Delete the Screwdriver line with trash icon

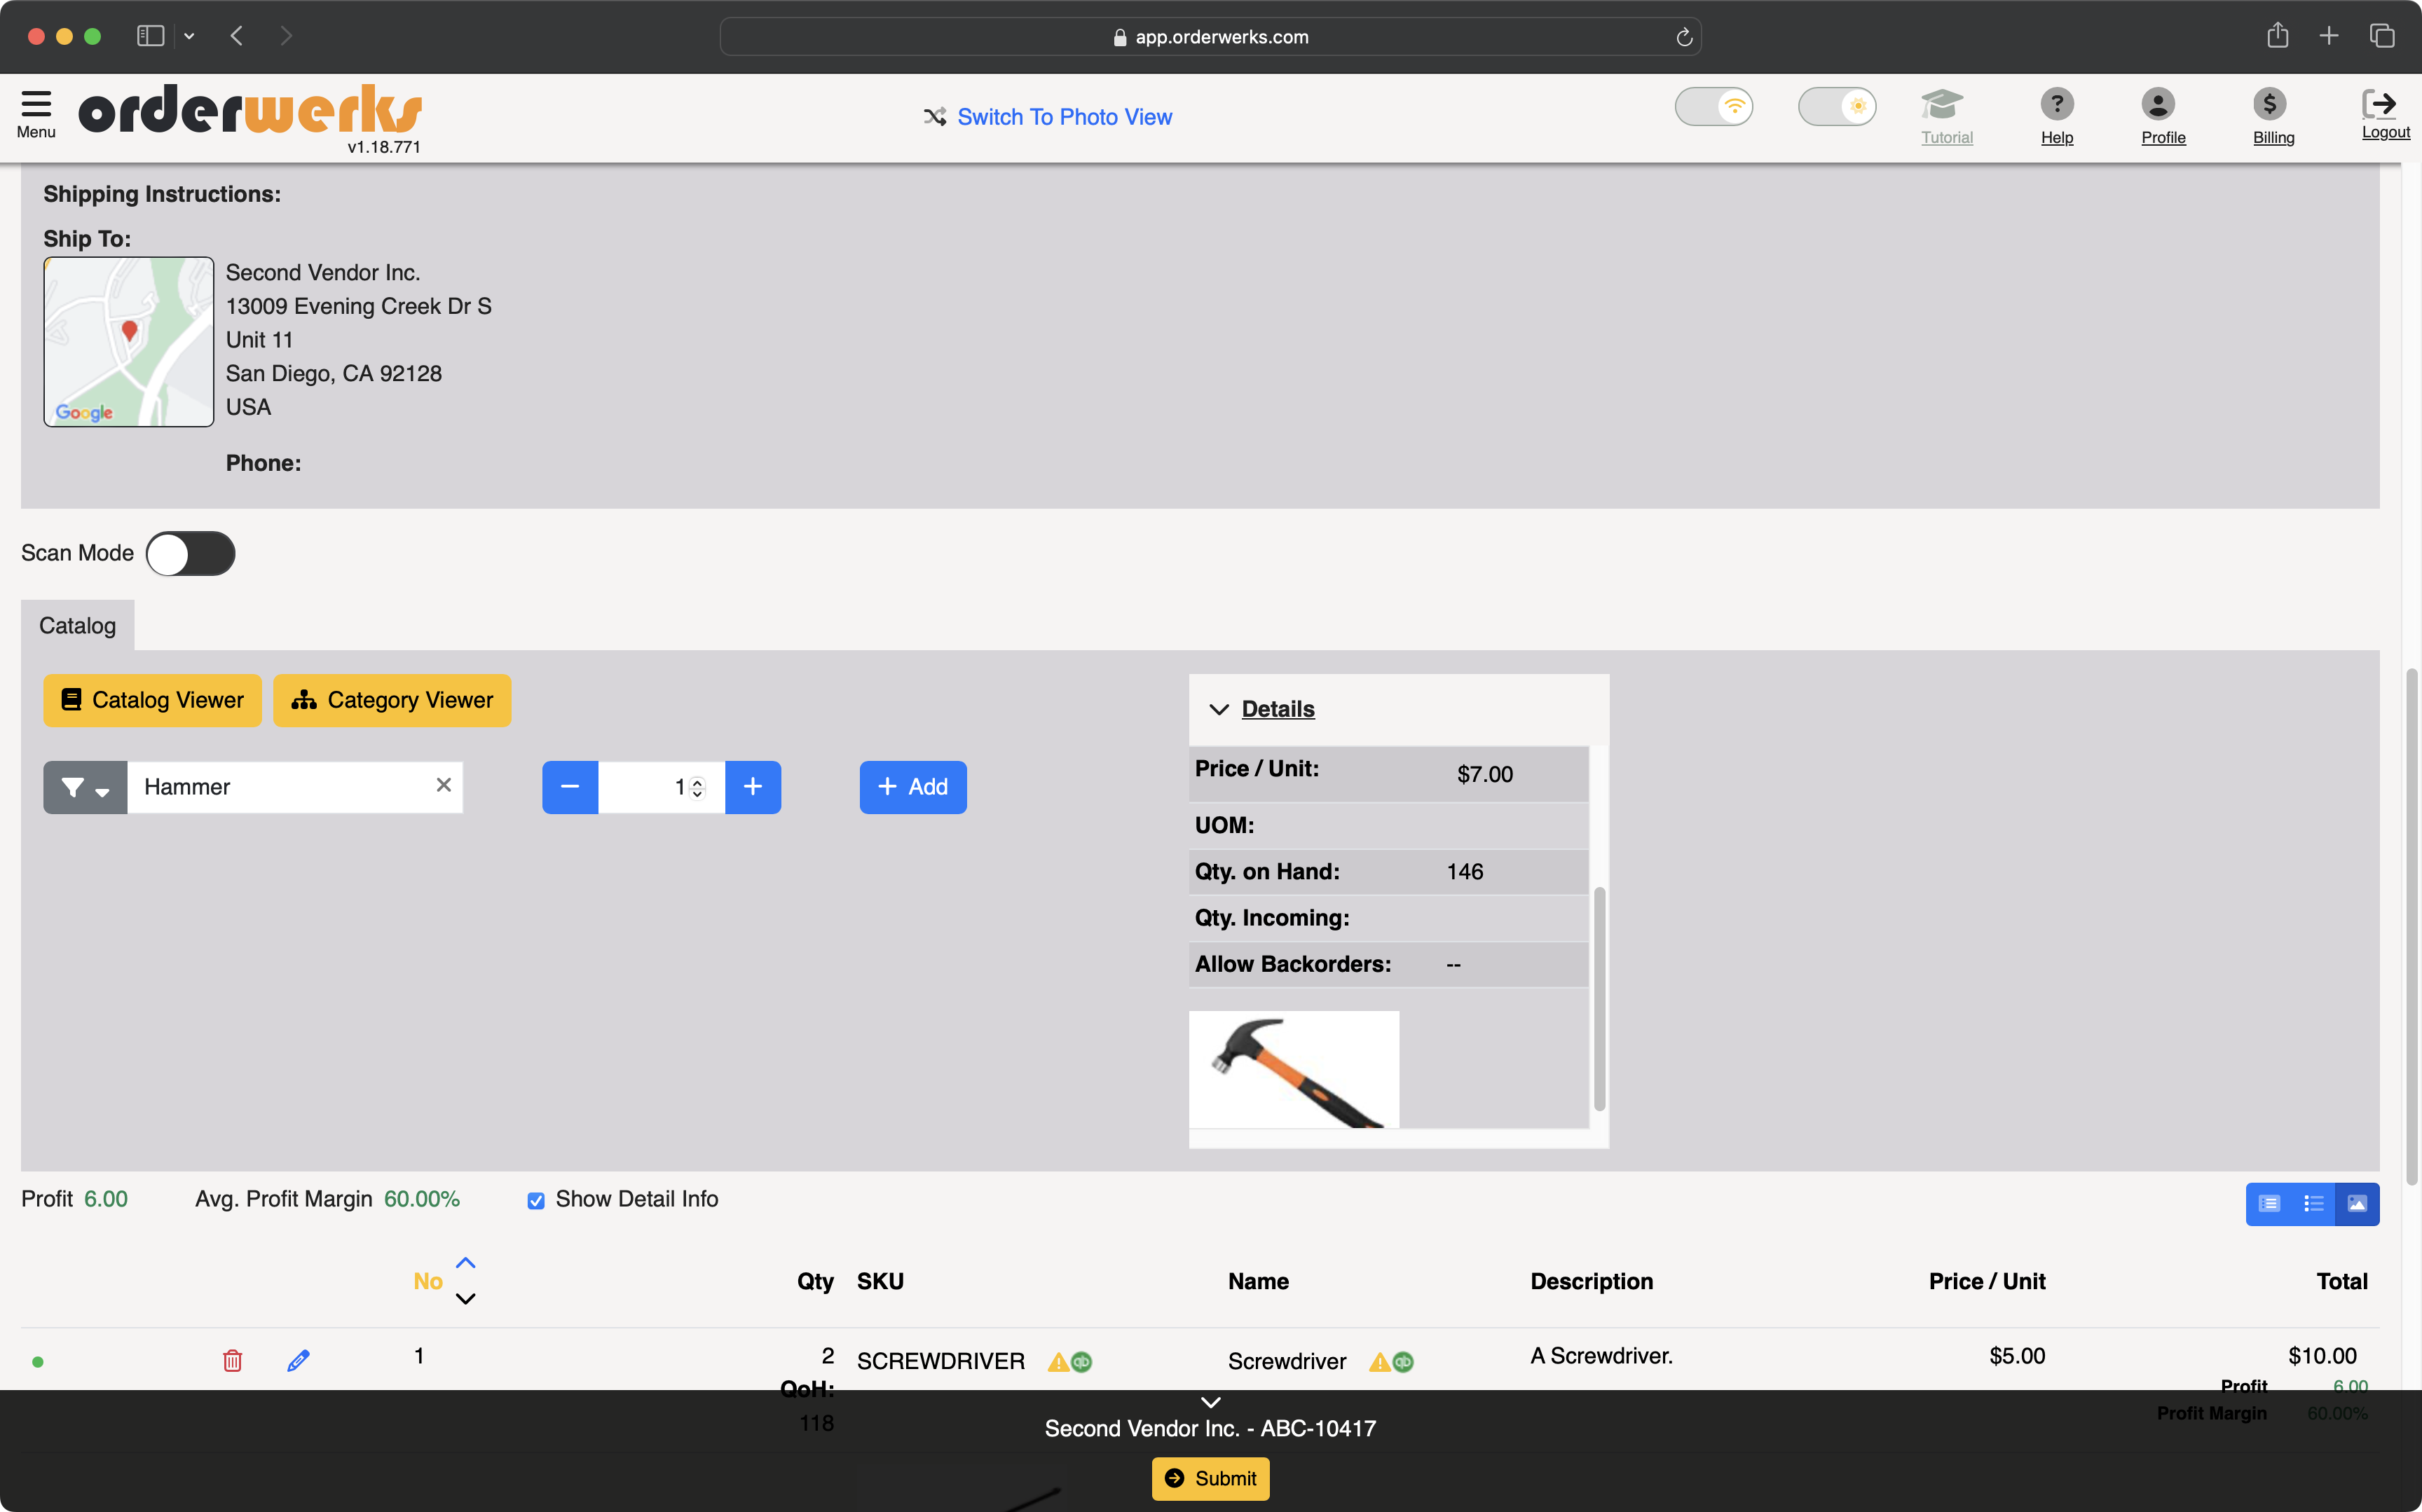tap(232, 1360)
